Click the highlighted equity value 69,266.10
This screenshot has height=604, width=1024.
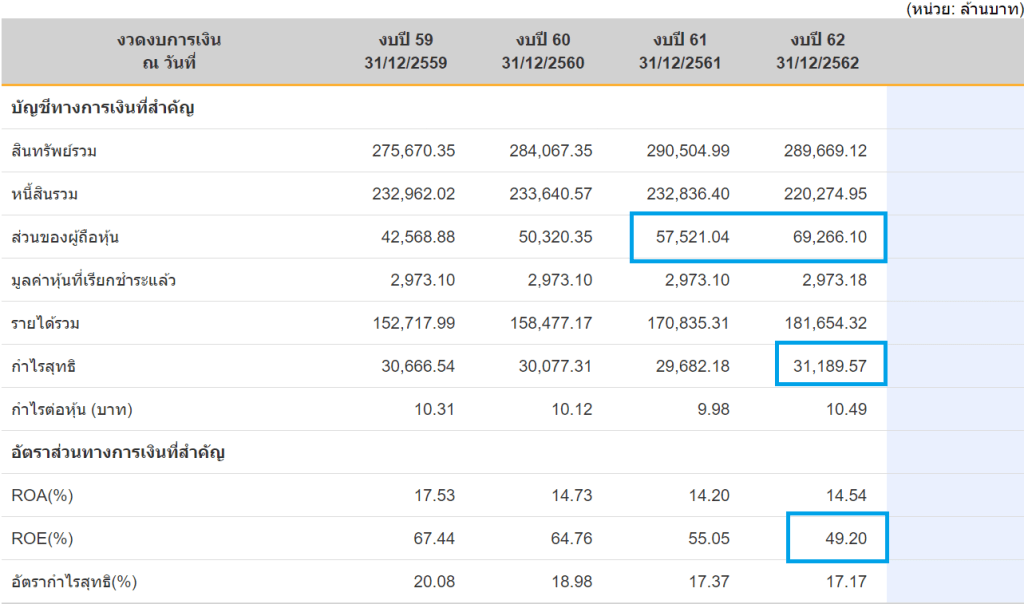[x=825, y=237]
